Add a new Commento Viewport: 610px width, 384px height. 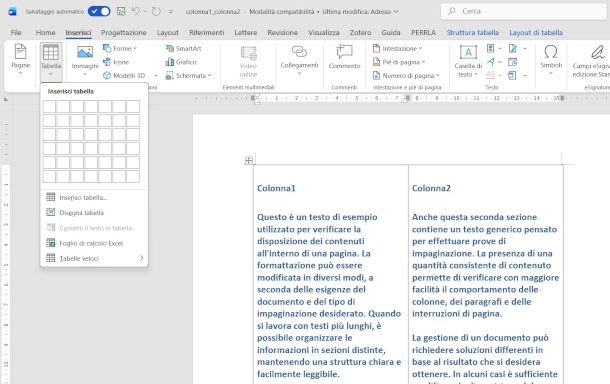tap(344, 58)
